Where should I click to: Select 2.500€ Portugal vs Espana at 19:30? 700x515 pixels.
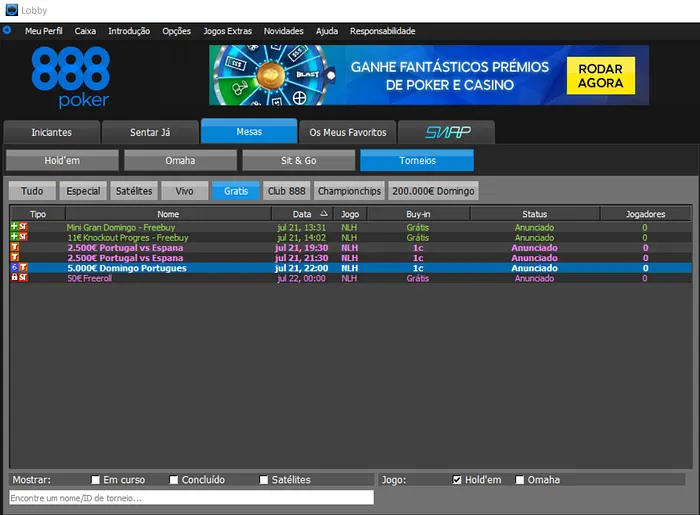351,248
